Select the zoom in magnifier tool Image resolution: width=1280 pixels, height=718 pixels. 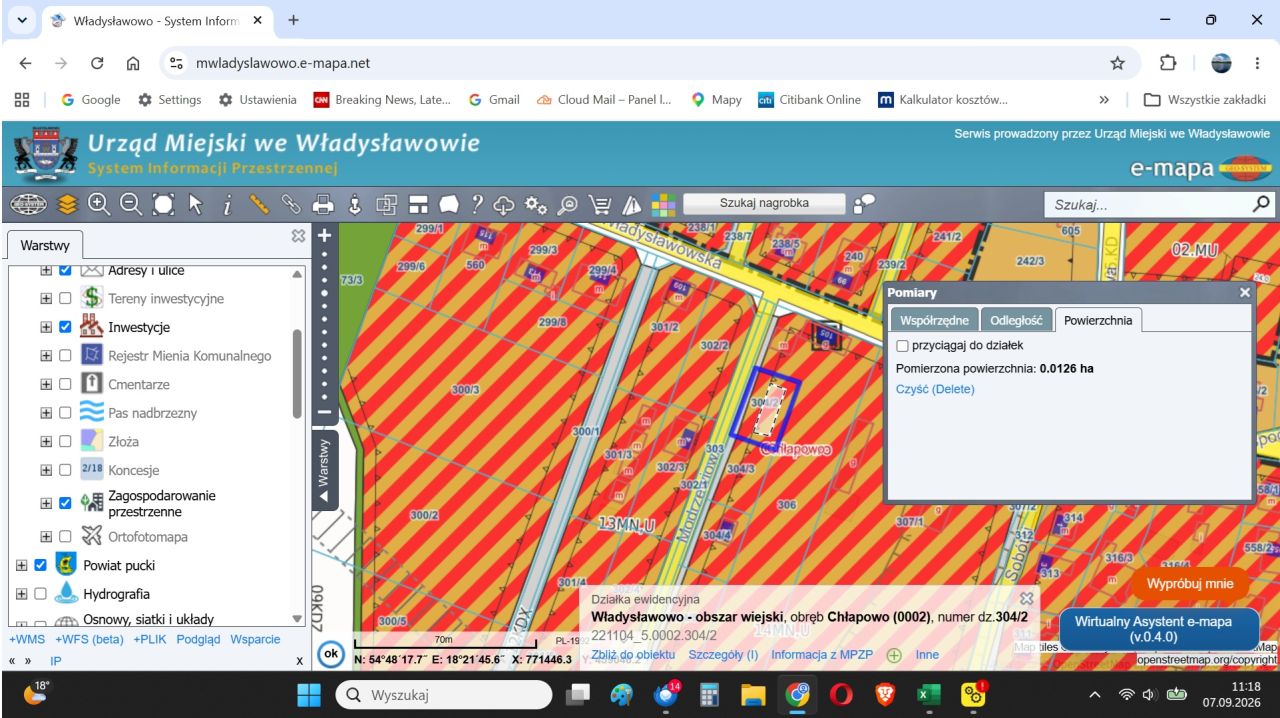[x=100, y=204]
